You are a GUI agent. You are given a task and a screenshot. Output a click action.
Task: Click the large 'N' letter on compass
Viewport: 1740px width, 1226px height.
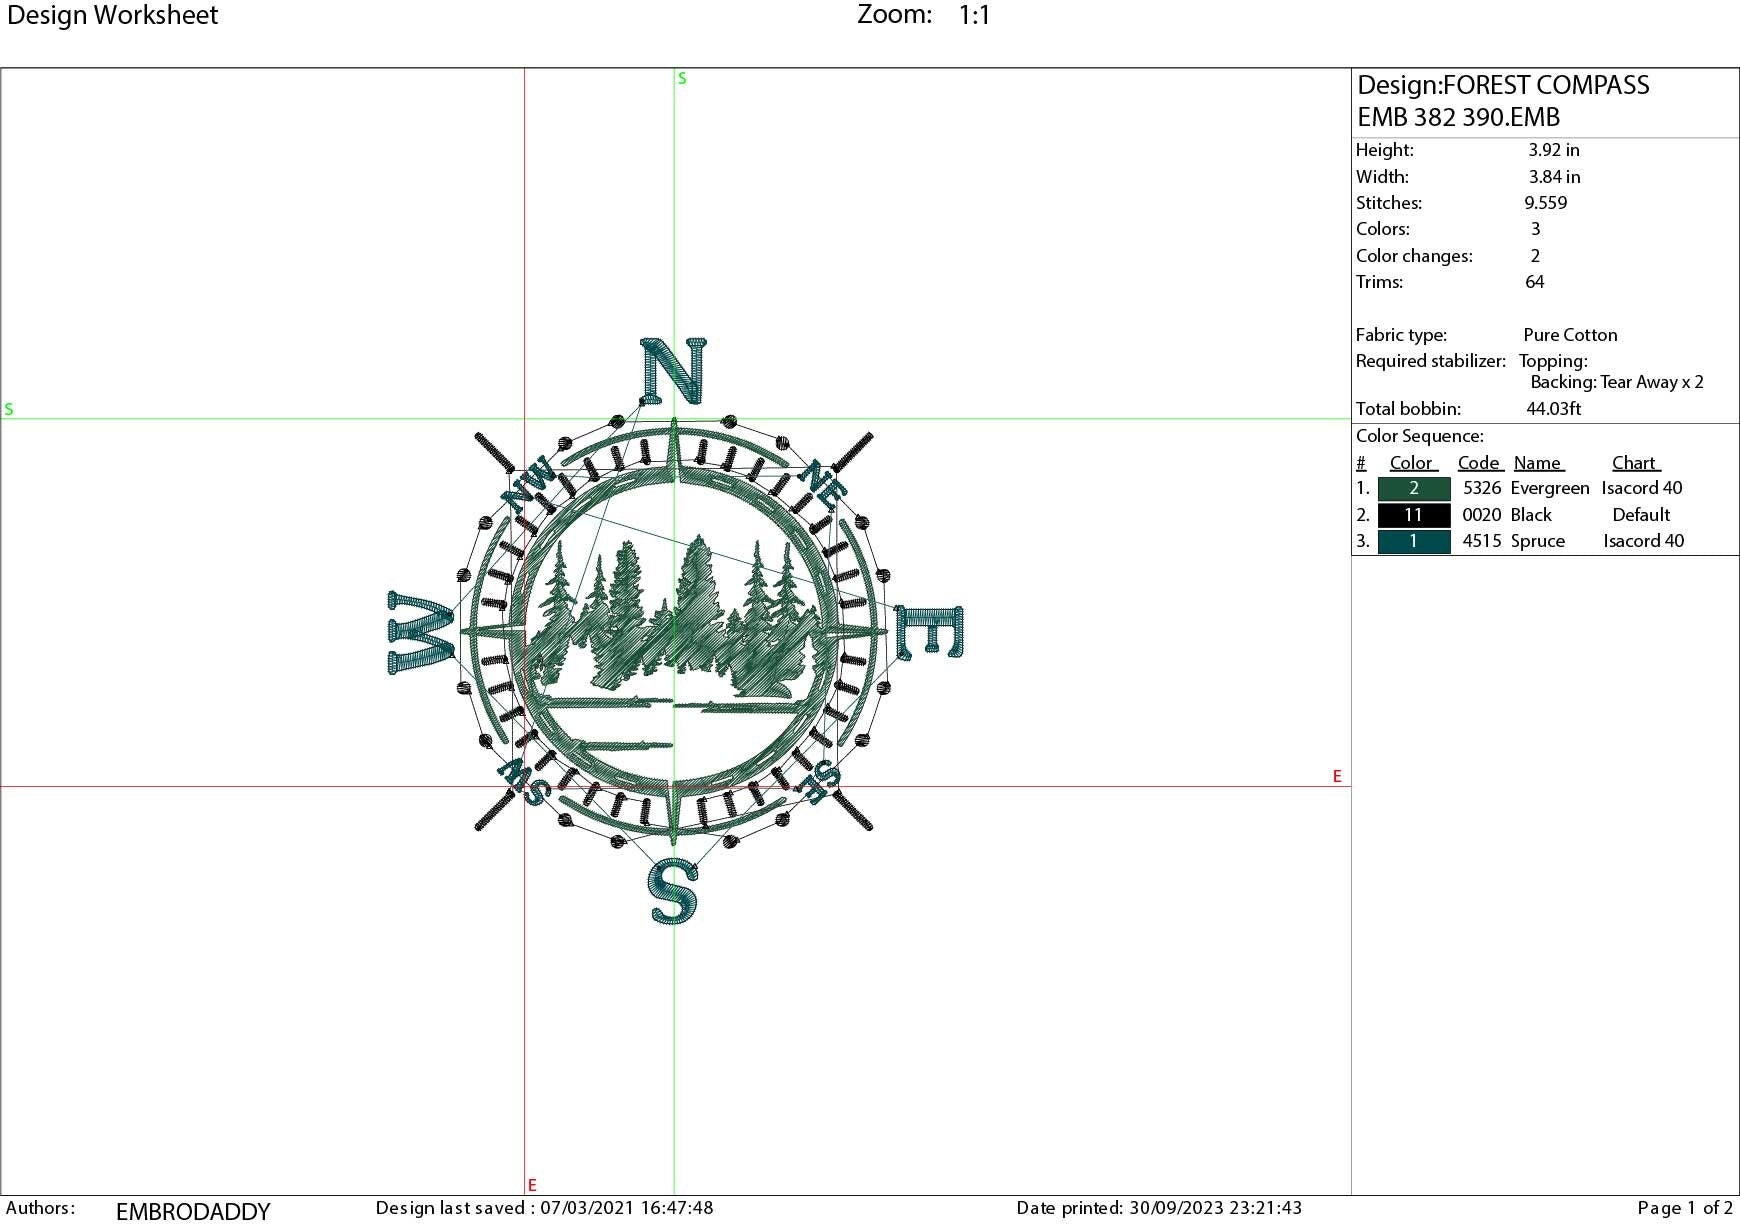pos(672,371)
